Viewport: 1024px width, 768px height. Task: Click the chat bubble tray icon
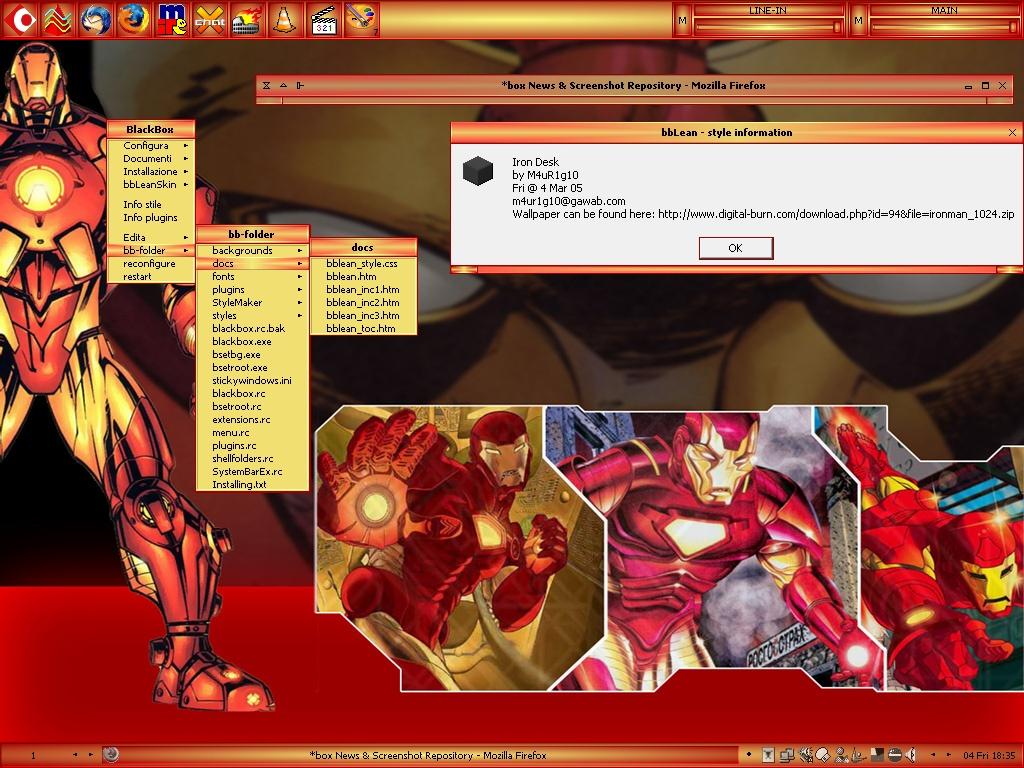[x=823, y=755]
